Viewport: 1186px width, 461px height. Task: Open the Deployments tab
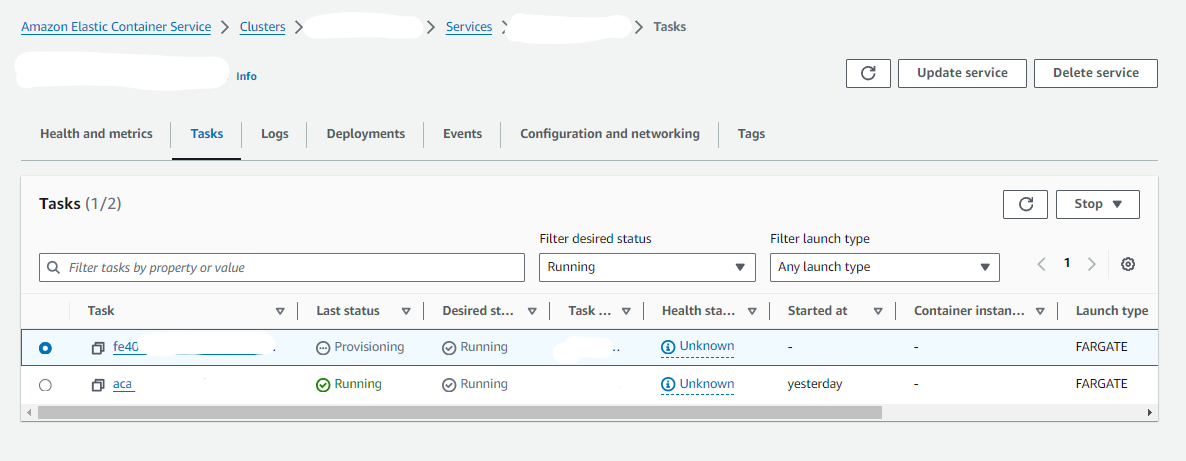point(366,134)
